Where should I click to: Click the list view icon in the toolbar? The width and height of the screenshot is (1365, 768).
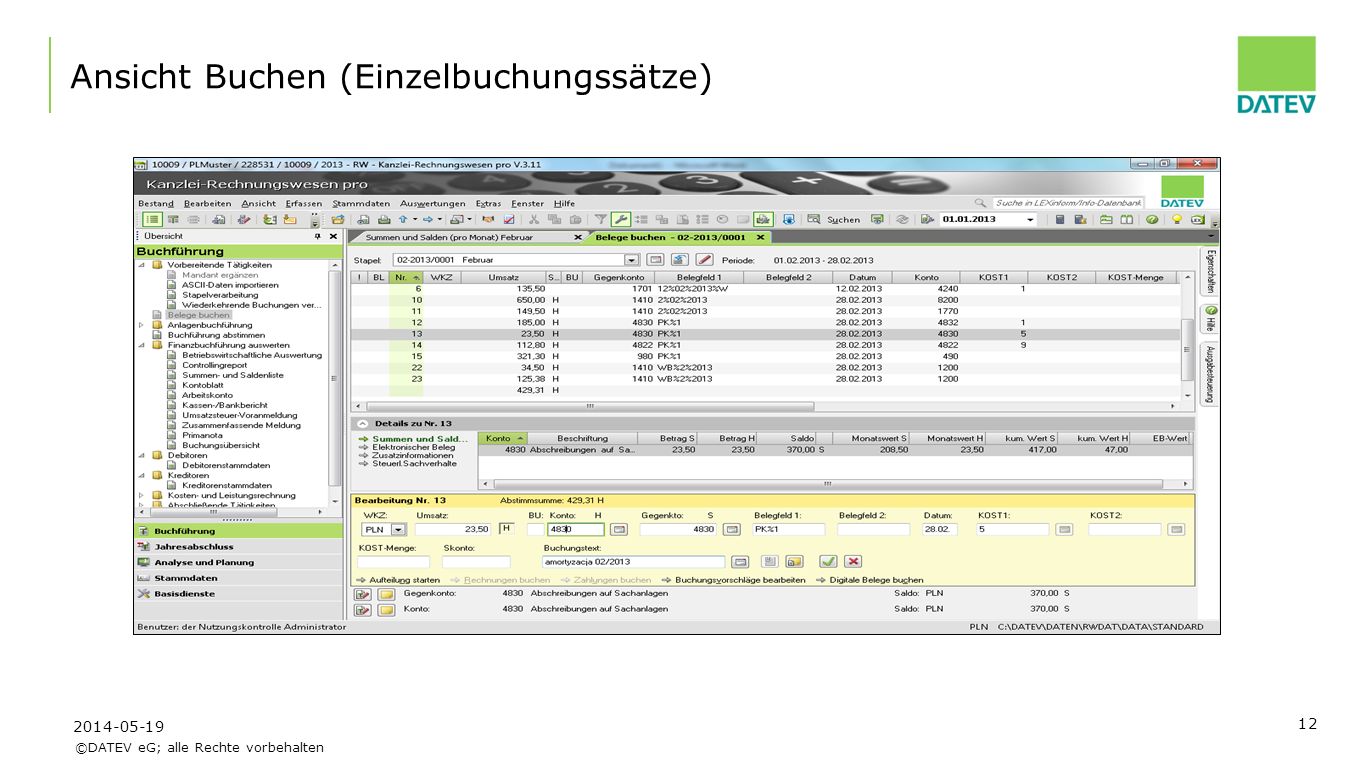click(152, 219)
